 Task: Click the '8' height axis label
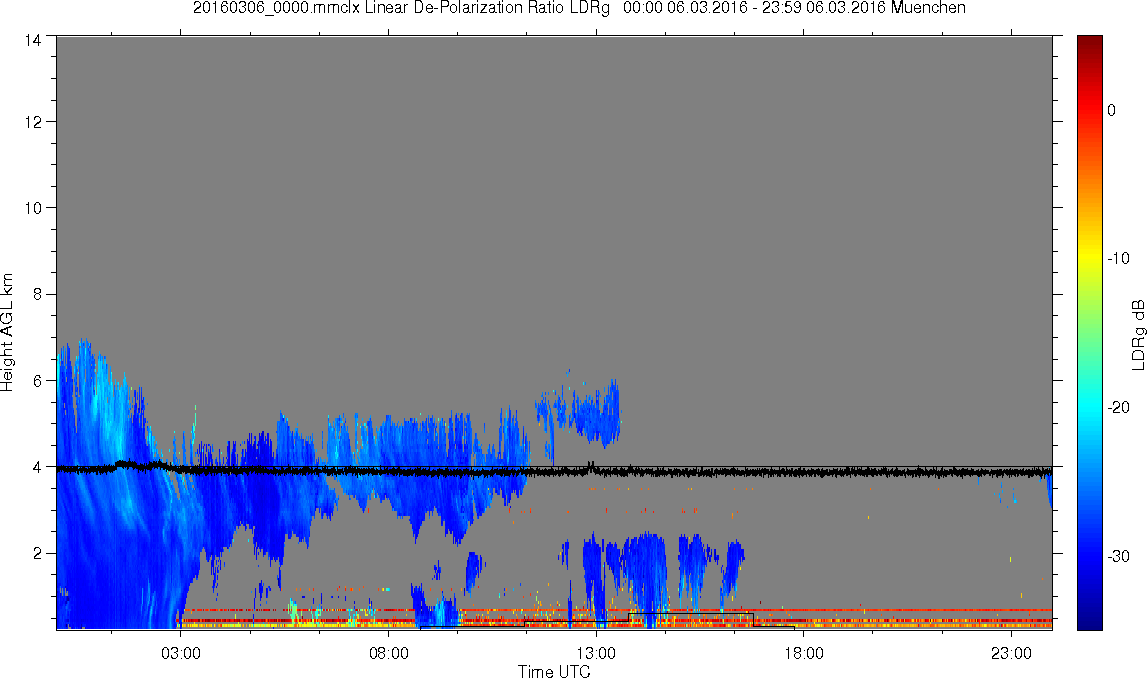37,294
